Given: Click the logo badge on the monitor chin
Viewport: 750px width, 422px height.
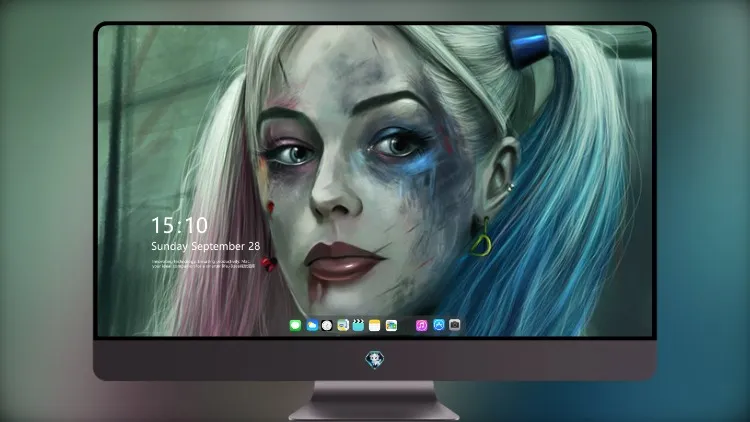Looking at the screenshot, I should [375, 359].
